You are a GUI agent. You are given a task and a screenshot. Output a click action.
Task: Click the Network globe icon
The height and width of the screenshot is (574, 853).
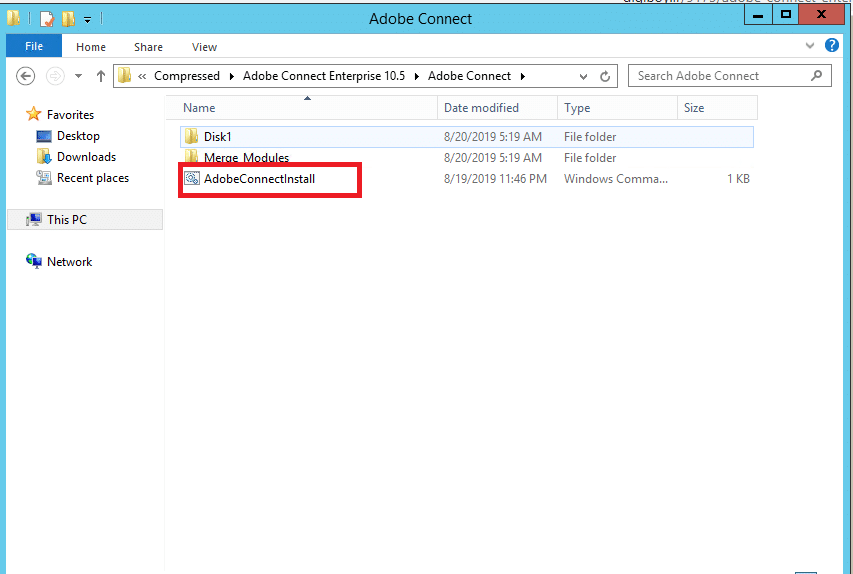coord(34,261)
